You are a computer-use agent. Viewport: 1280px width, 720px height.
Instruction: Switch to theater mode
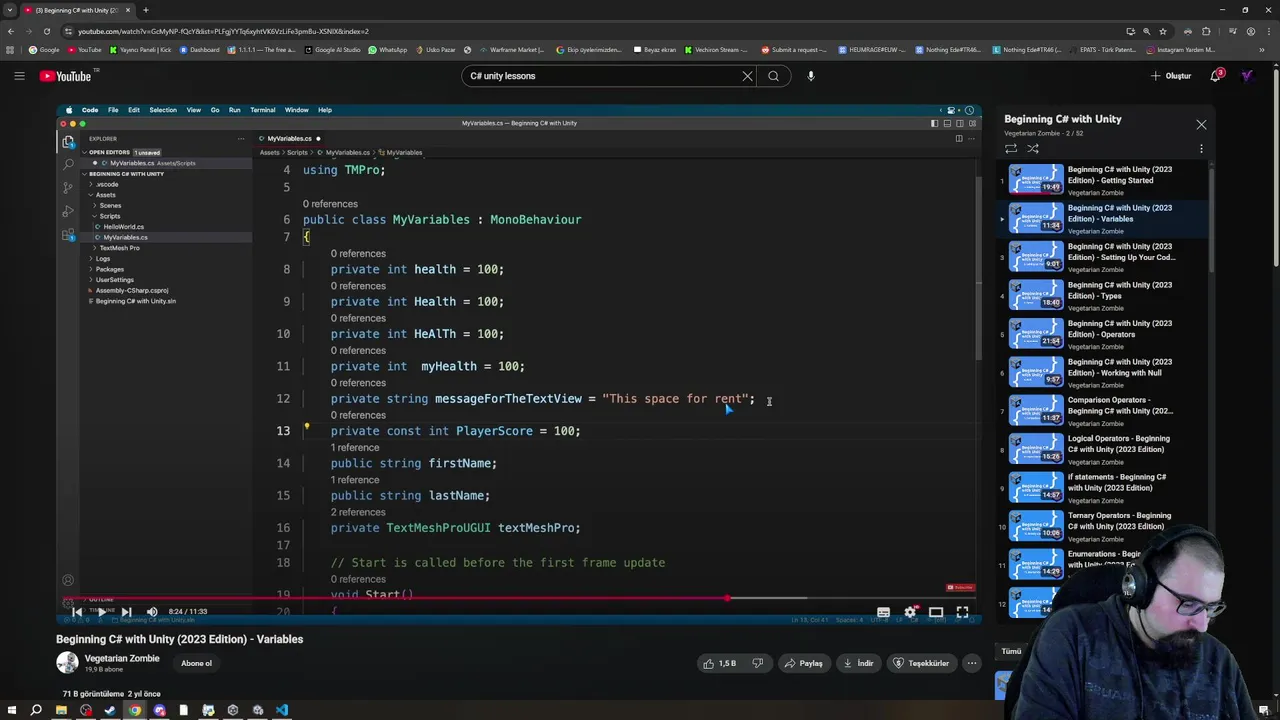(x=936, y=612)
